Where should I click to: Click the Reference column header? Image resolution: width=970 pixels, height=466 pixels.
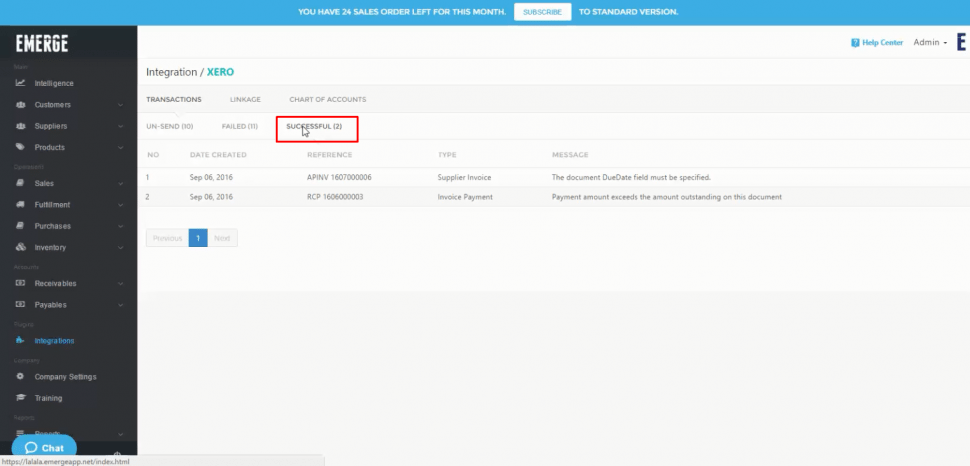pos(329,155)
